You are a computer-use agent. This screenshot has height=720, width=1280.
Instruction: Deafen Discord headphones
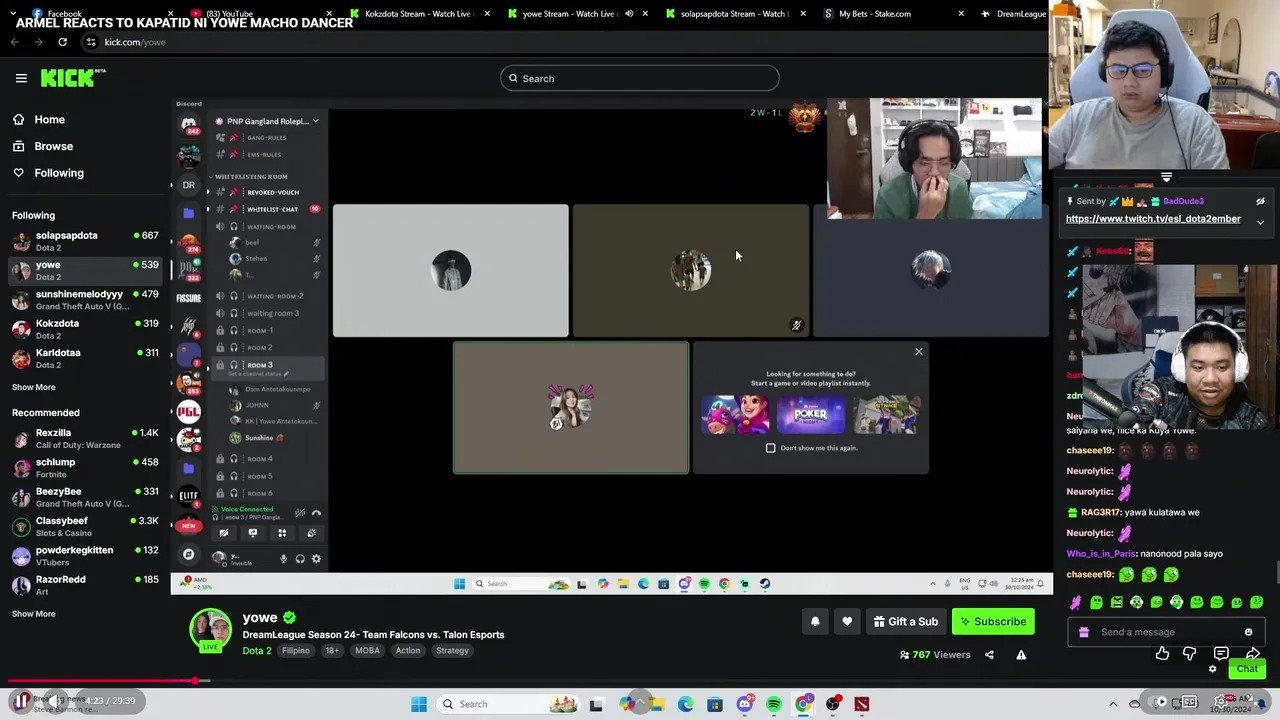pos(300,559)
